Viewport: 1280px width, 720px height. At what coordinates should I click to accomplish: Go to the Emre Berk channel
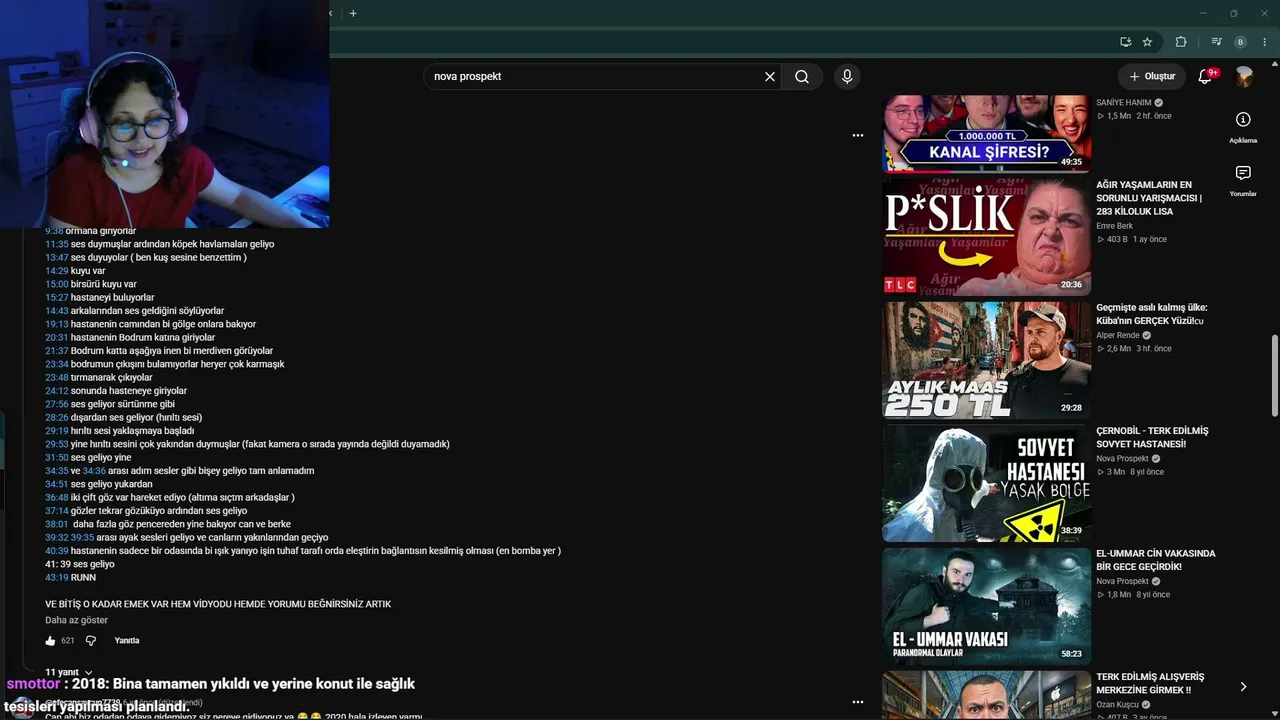1114,226
